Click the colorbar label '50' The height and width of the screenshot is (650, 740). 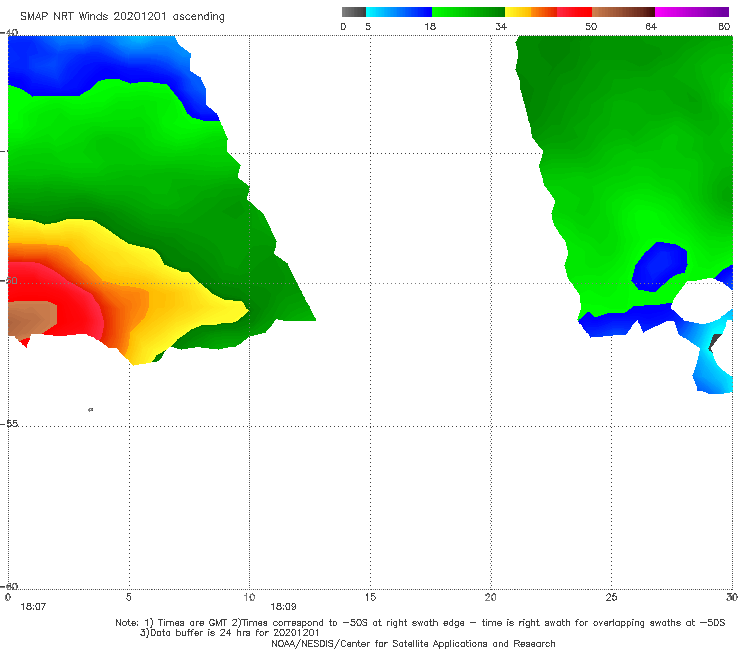[x=591, y=27]
